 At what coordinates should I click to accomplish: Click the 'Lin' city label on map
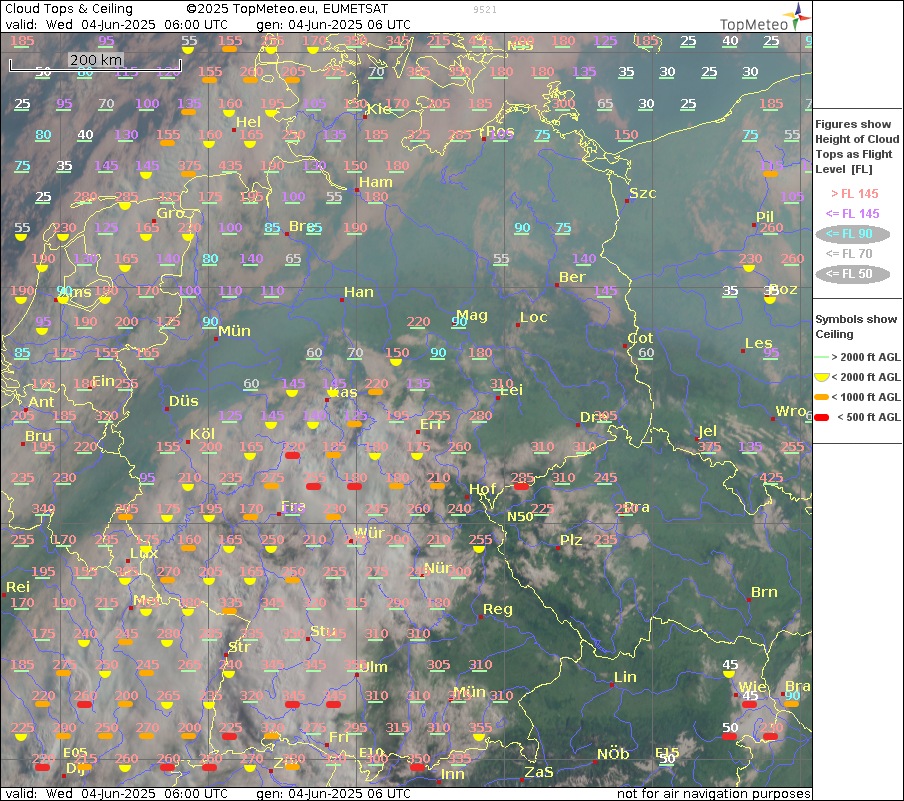pyautogui.click(x=625, y=677)
